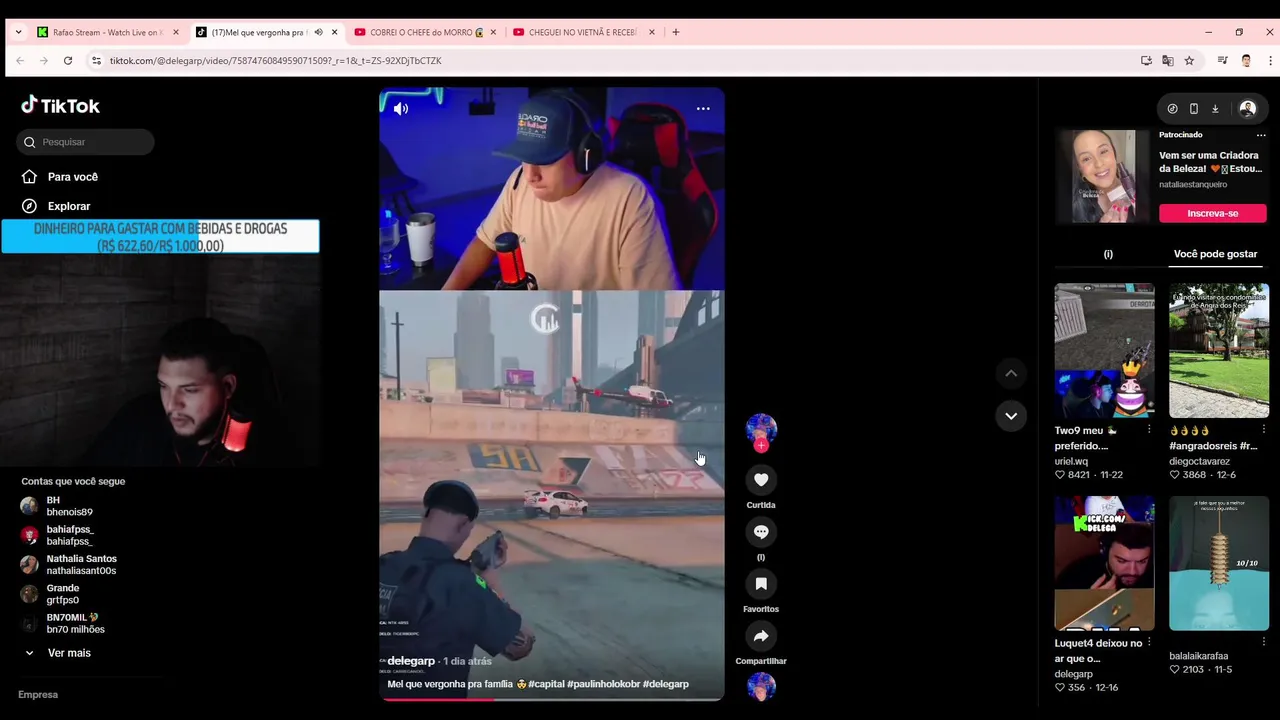Open new tab with plus button
This screenshot has height=720, width=1280.
(x=676, y=32)
